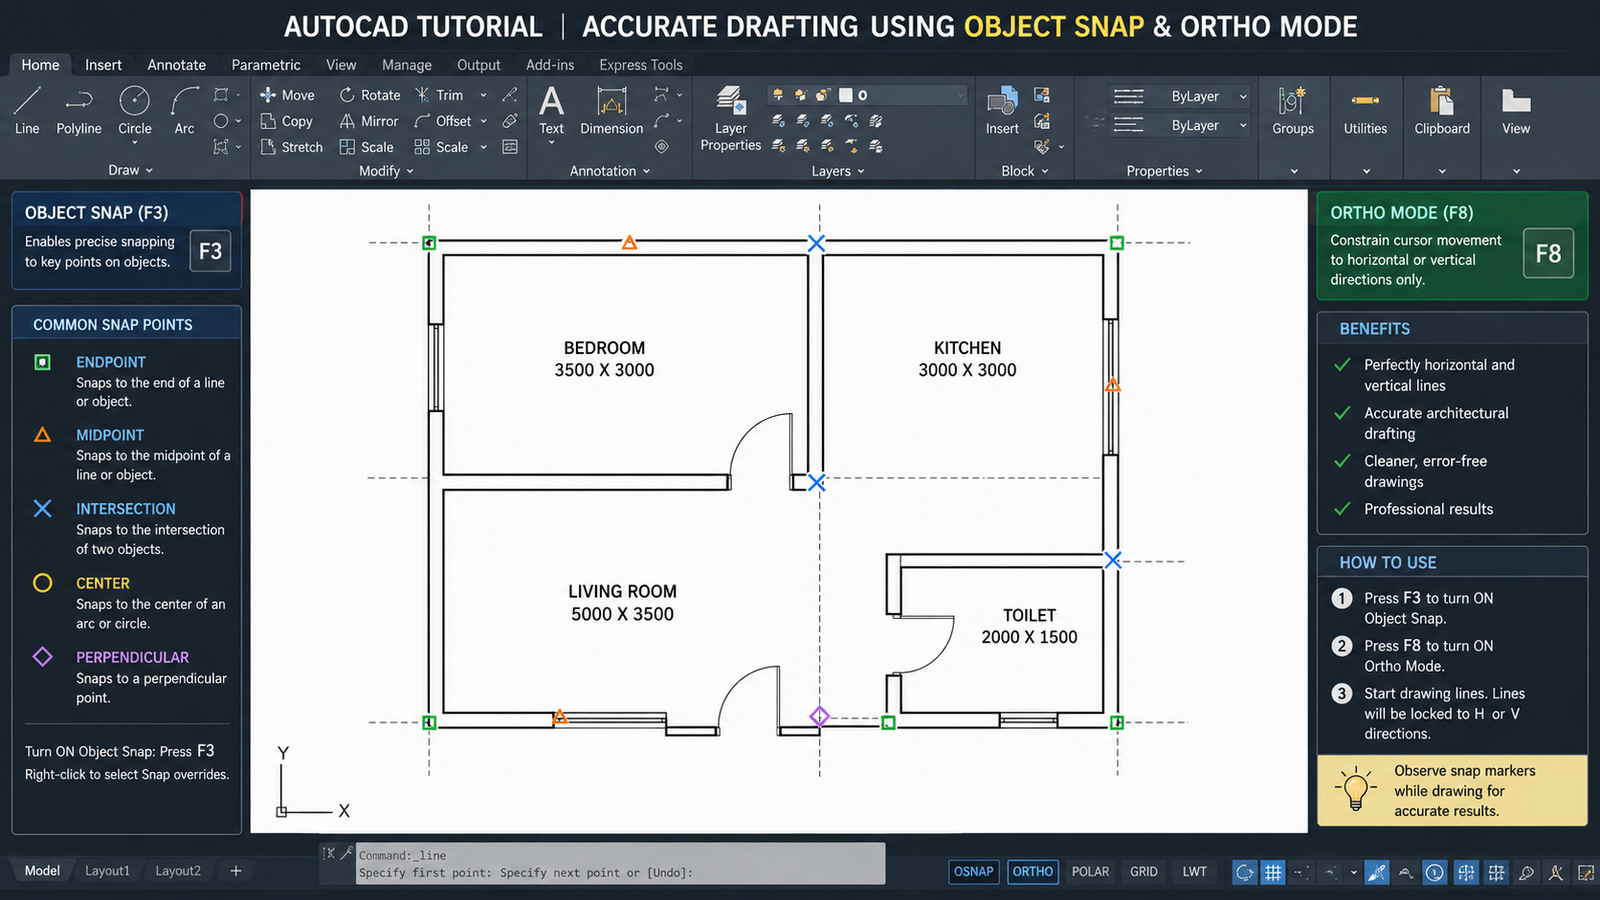1600x900 pixels.
Task: Switch to the Layout2 tab
Action: pos(178,871)
